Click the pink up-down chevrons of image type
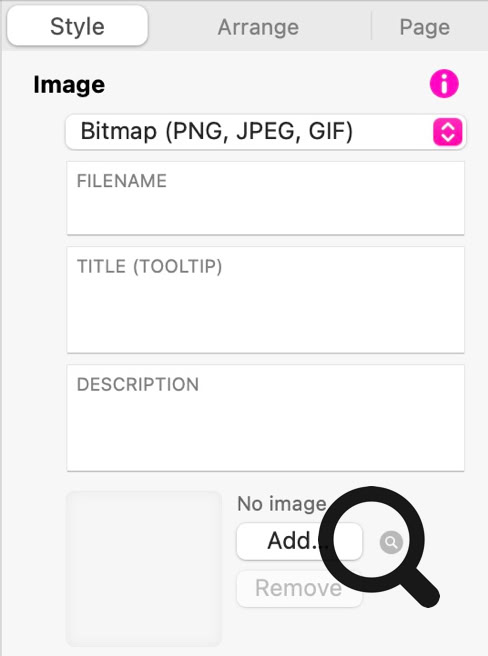The image size is (488, 656). 447,132
